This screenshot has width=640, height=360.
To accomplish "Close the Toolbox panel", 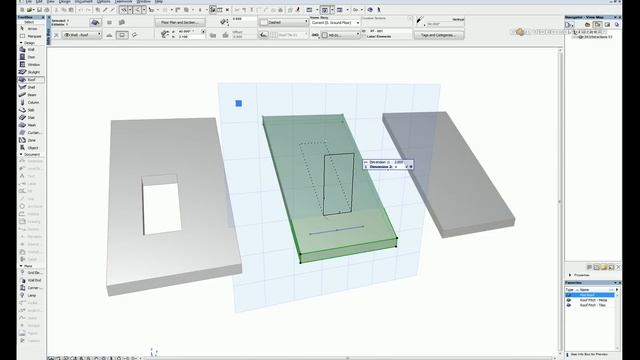I will pyautogui.click(x=42, y=18).
